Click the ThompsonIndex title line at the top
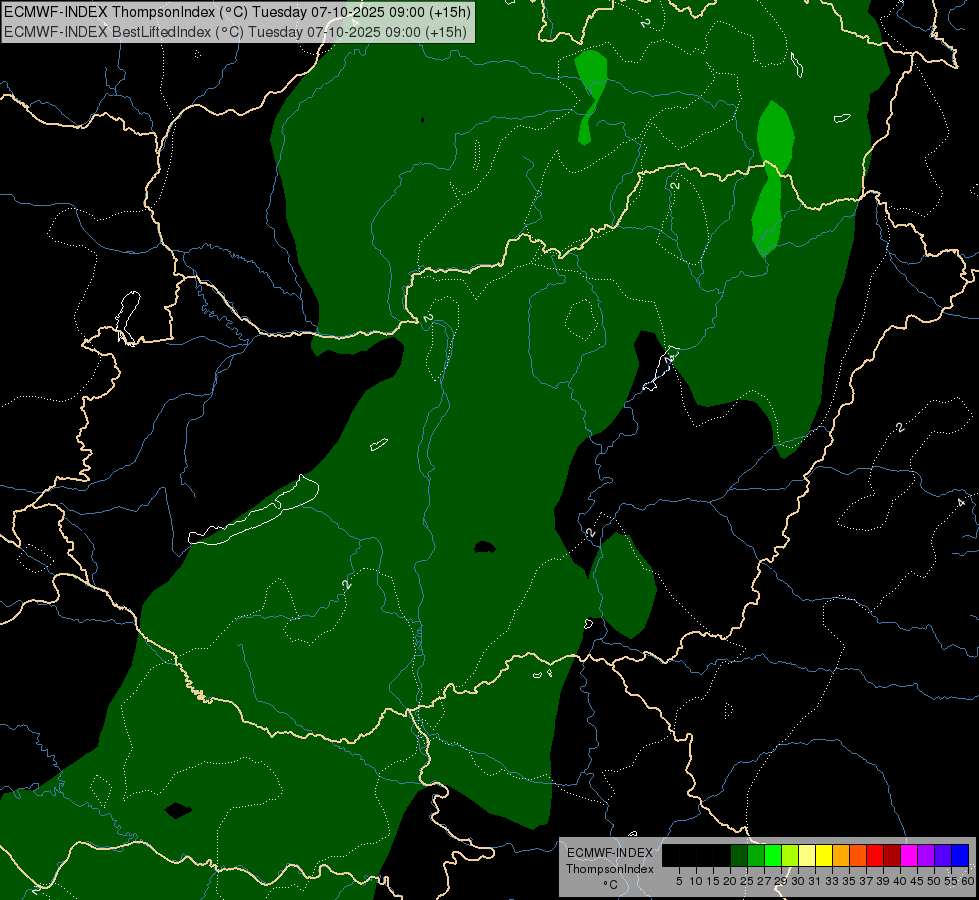This screenshot has height=900, width=979. click(x=237, y=12)
